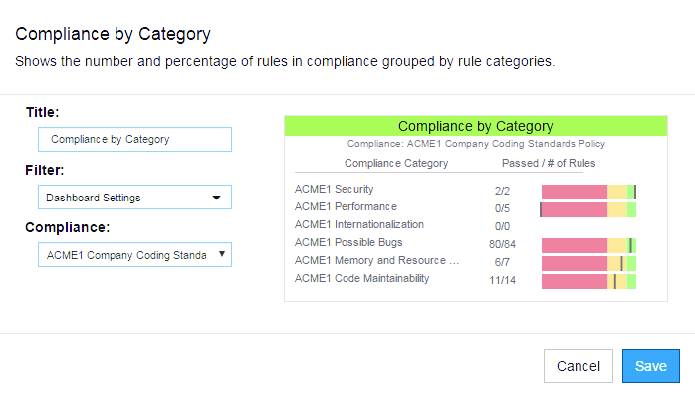Select the ACME1 Internationalization category
695x397 pixels.
[x=359, y=224]
